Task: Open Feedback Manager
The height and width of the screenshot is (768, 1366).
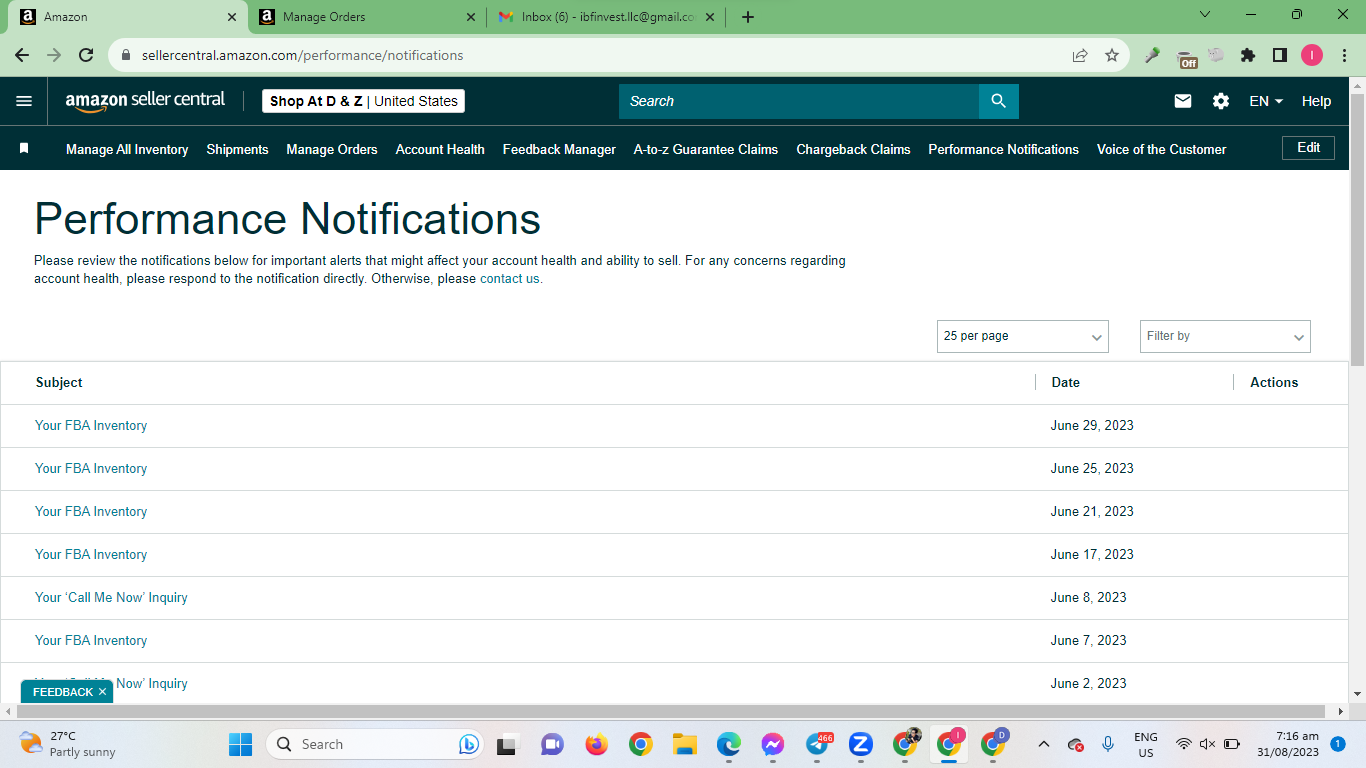Action: point(559,149)
